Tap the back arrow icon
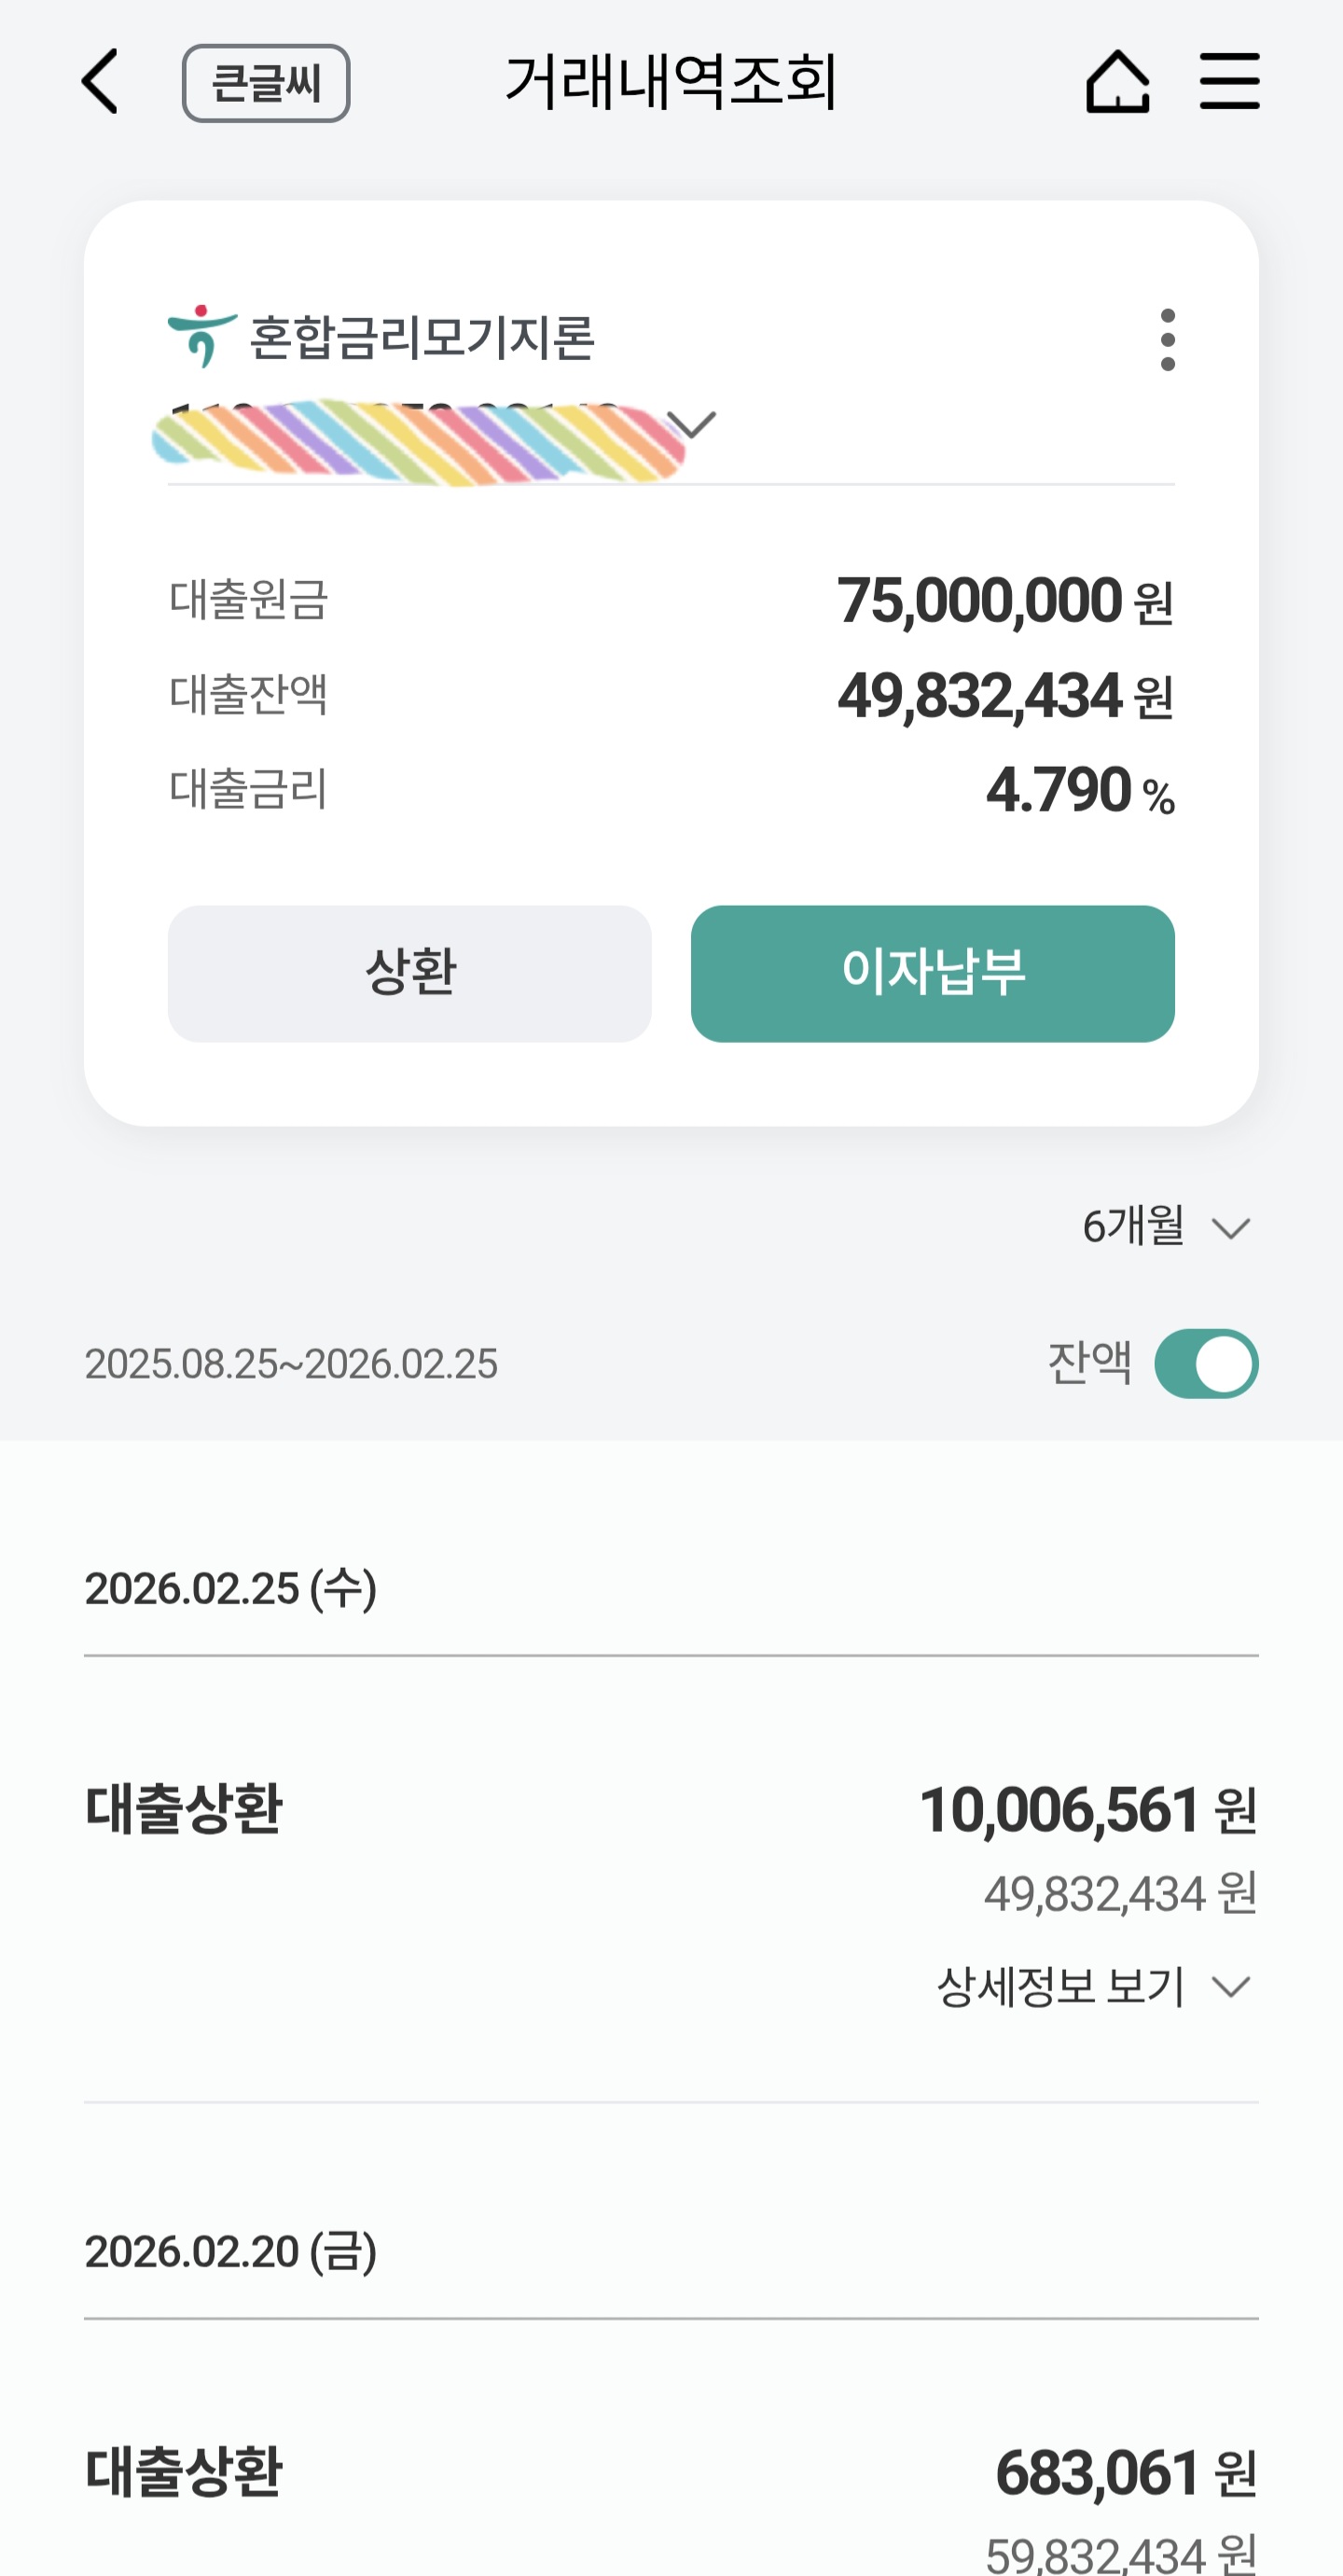 click(x=101, y=82)
